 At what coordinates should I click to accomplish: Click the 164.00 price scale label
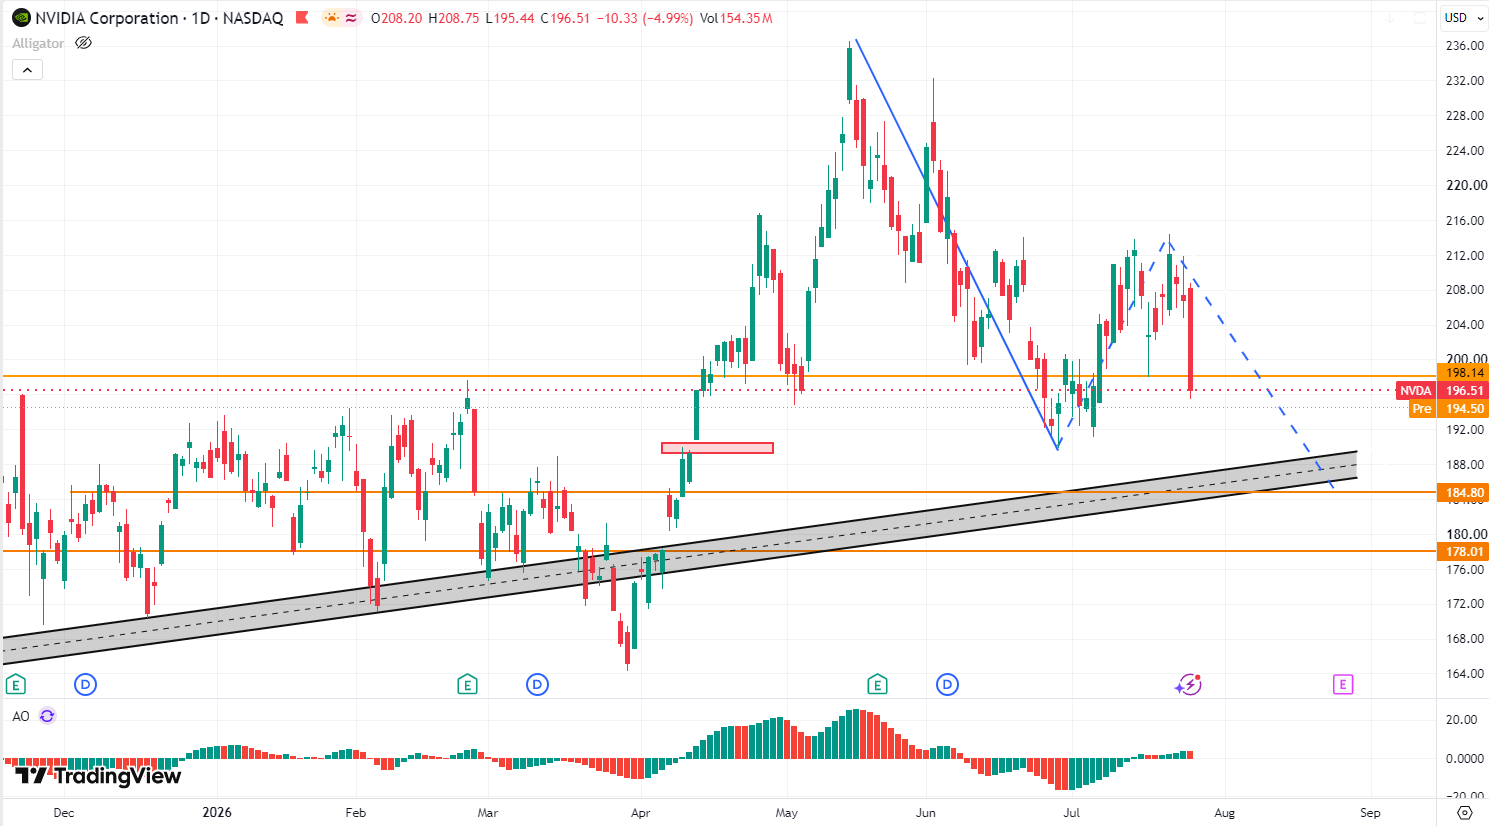[x=1465, y=673]
